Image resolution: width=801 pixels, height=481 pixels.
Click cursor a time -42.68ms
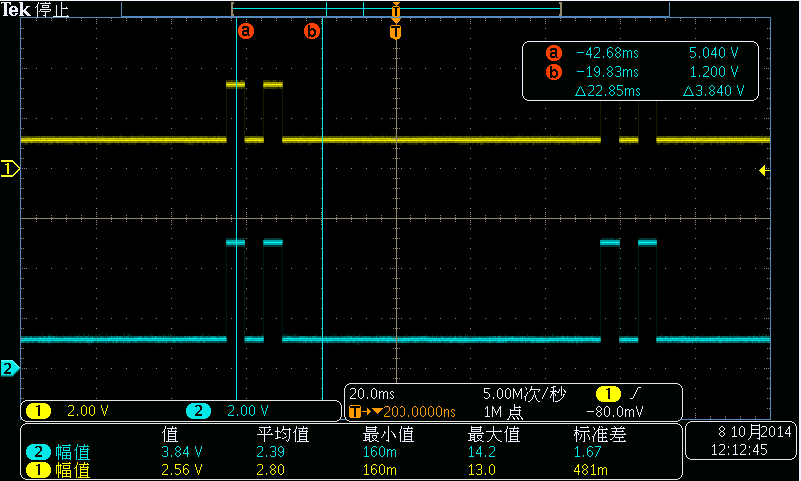(607, 53)
